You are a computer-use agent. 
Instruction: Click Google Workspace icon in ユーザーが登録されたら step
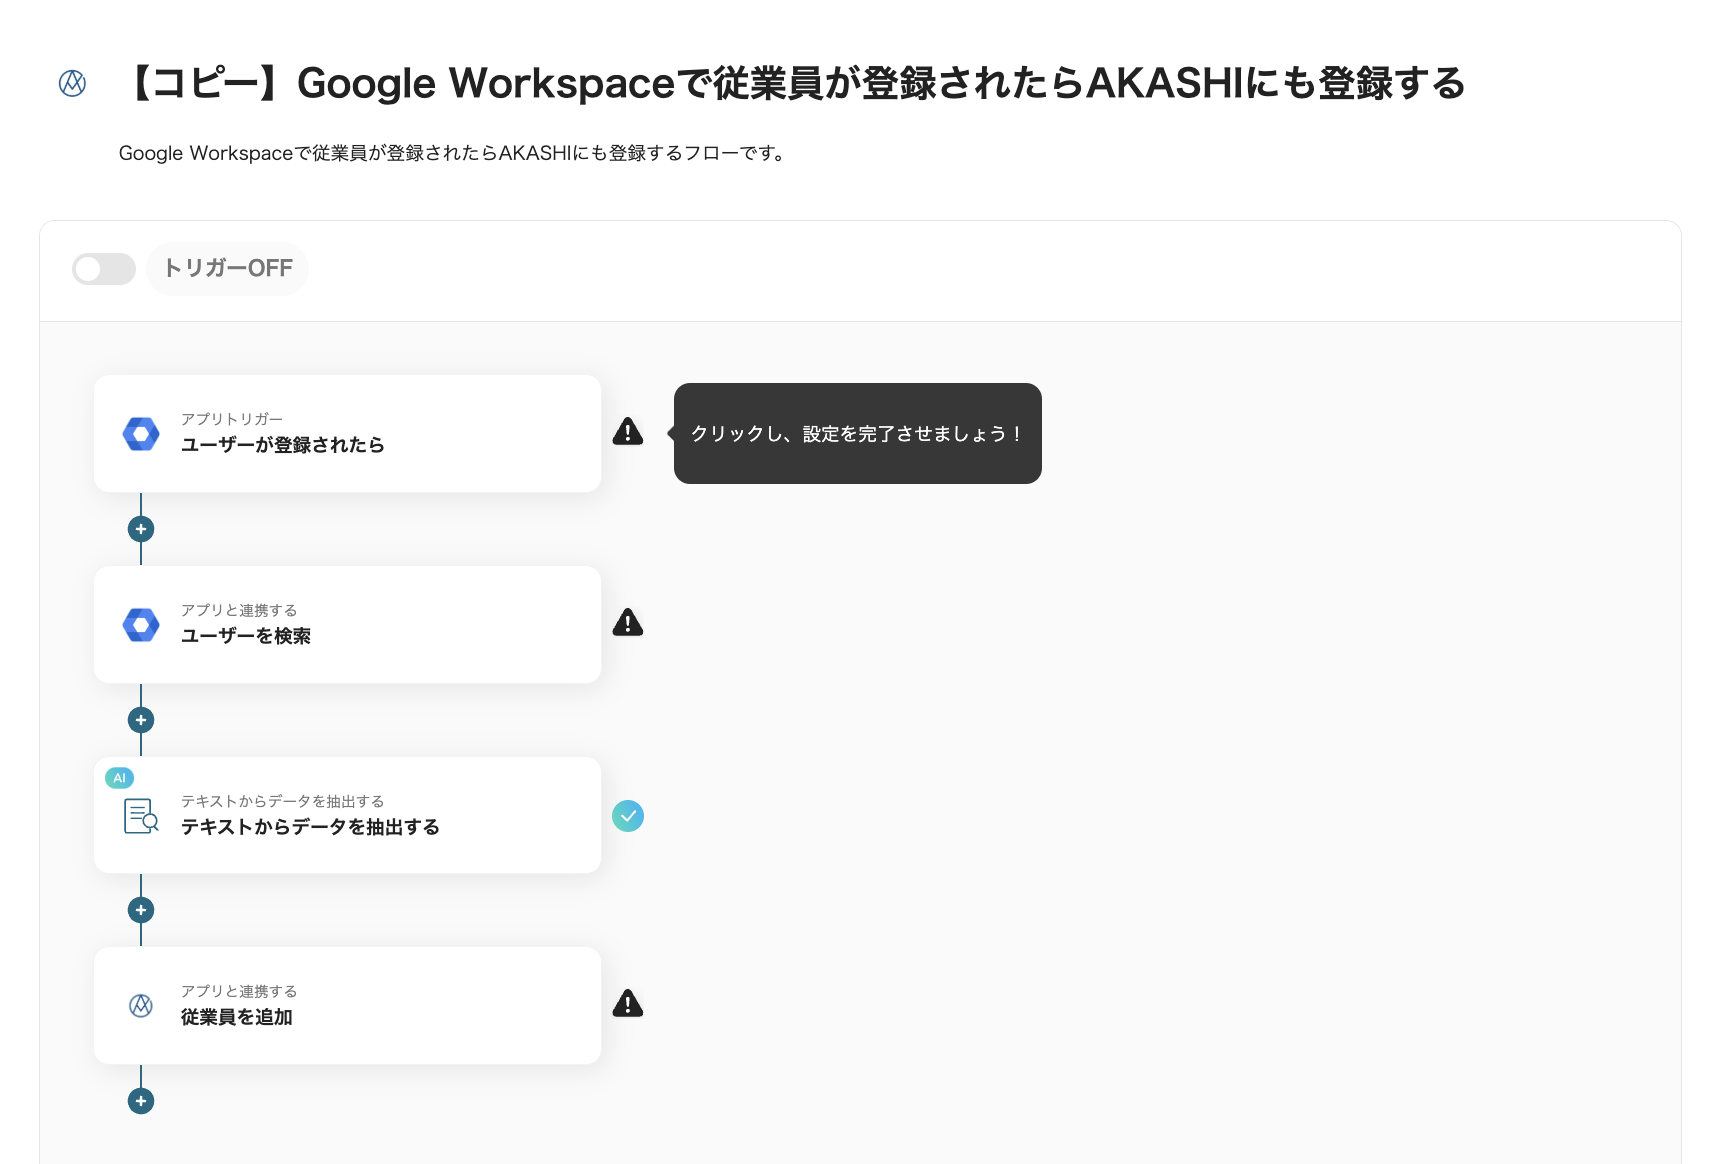pyautogui.click(x=141, y=434)
